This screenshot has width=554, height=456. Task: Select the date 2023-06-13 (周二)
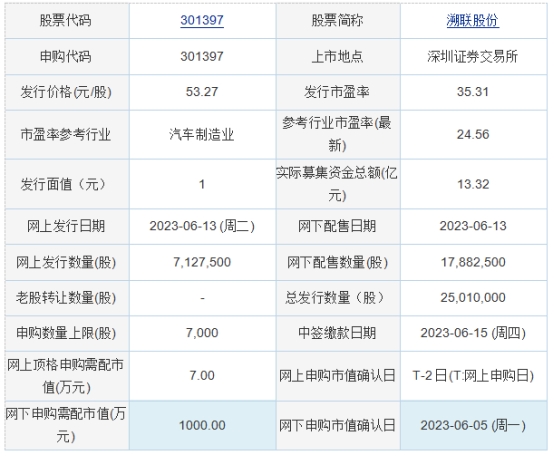pyautogui.click(x=202, y=226)
